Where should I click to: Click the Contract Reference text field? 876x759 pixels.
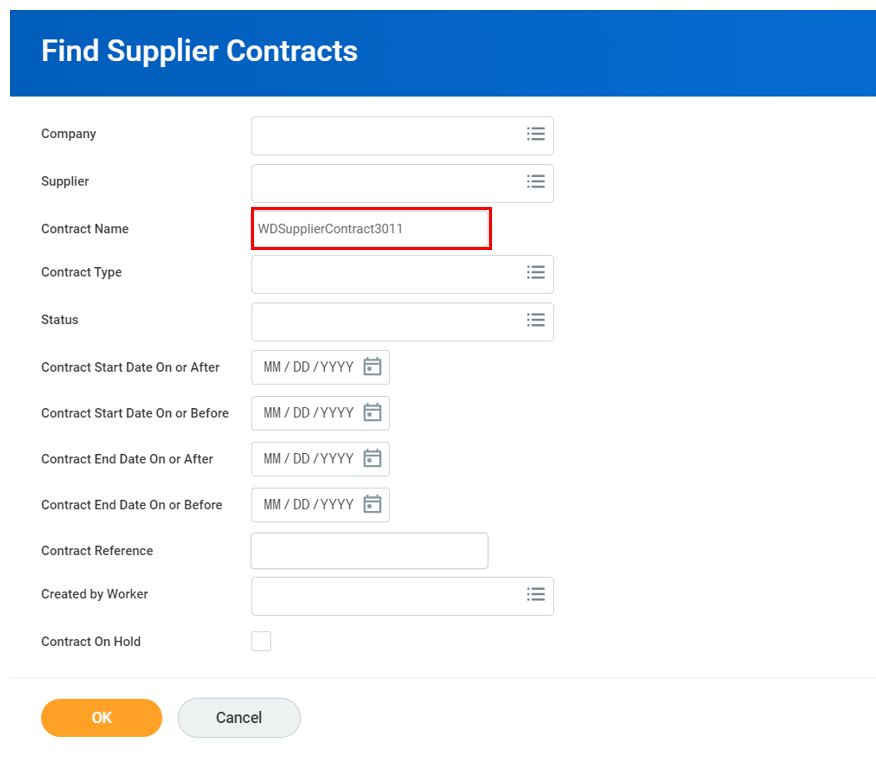[x=369, y=551]
